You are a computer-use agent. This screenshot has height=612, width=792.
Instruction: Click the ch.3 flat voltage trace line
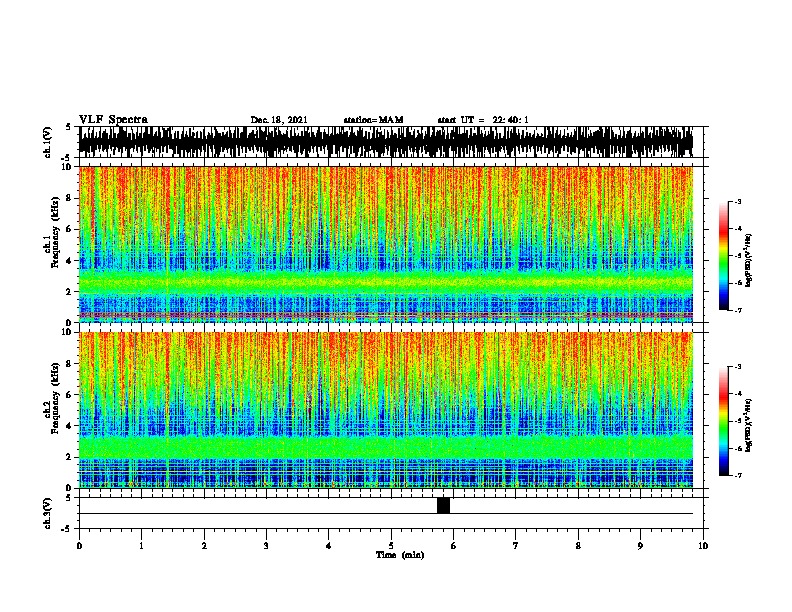point(386,514)
